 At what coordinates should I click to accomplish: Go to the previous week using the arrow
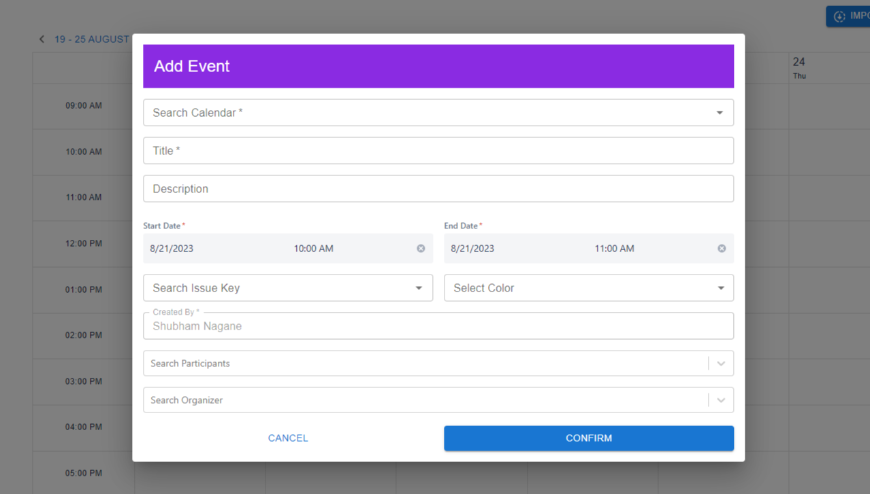(x=42, y=39)
